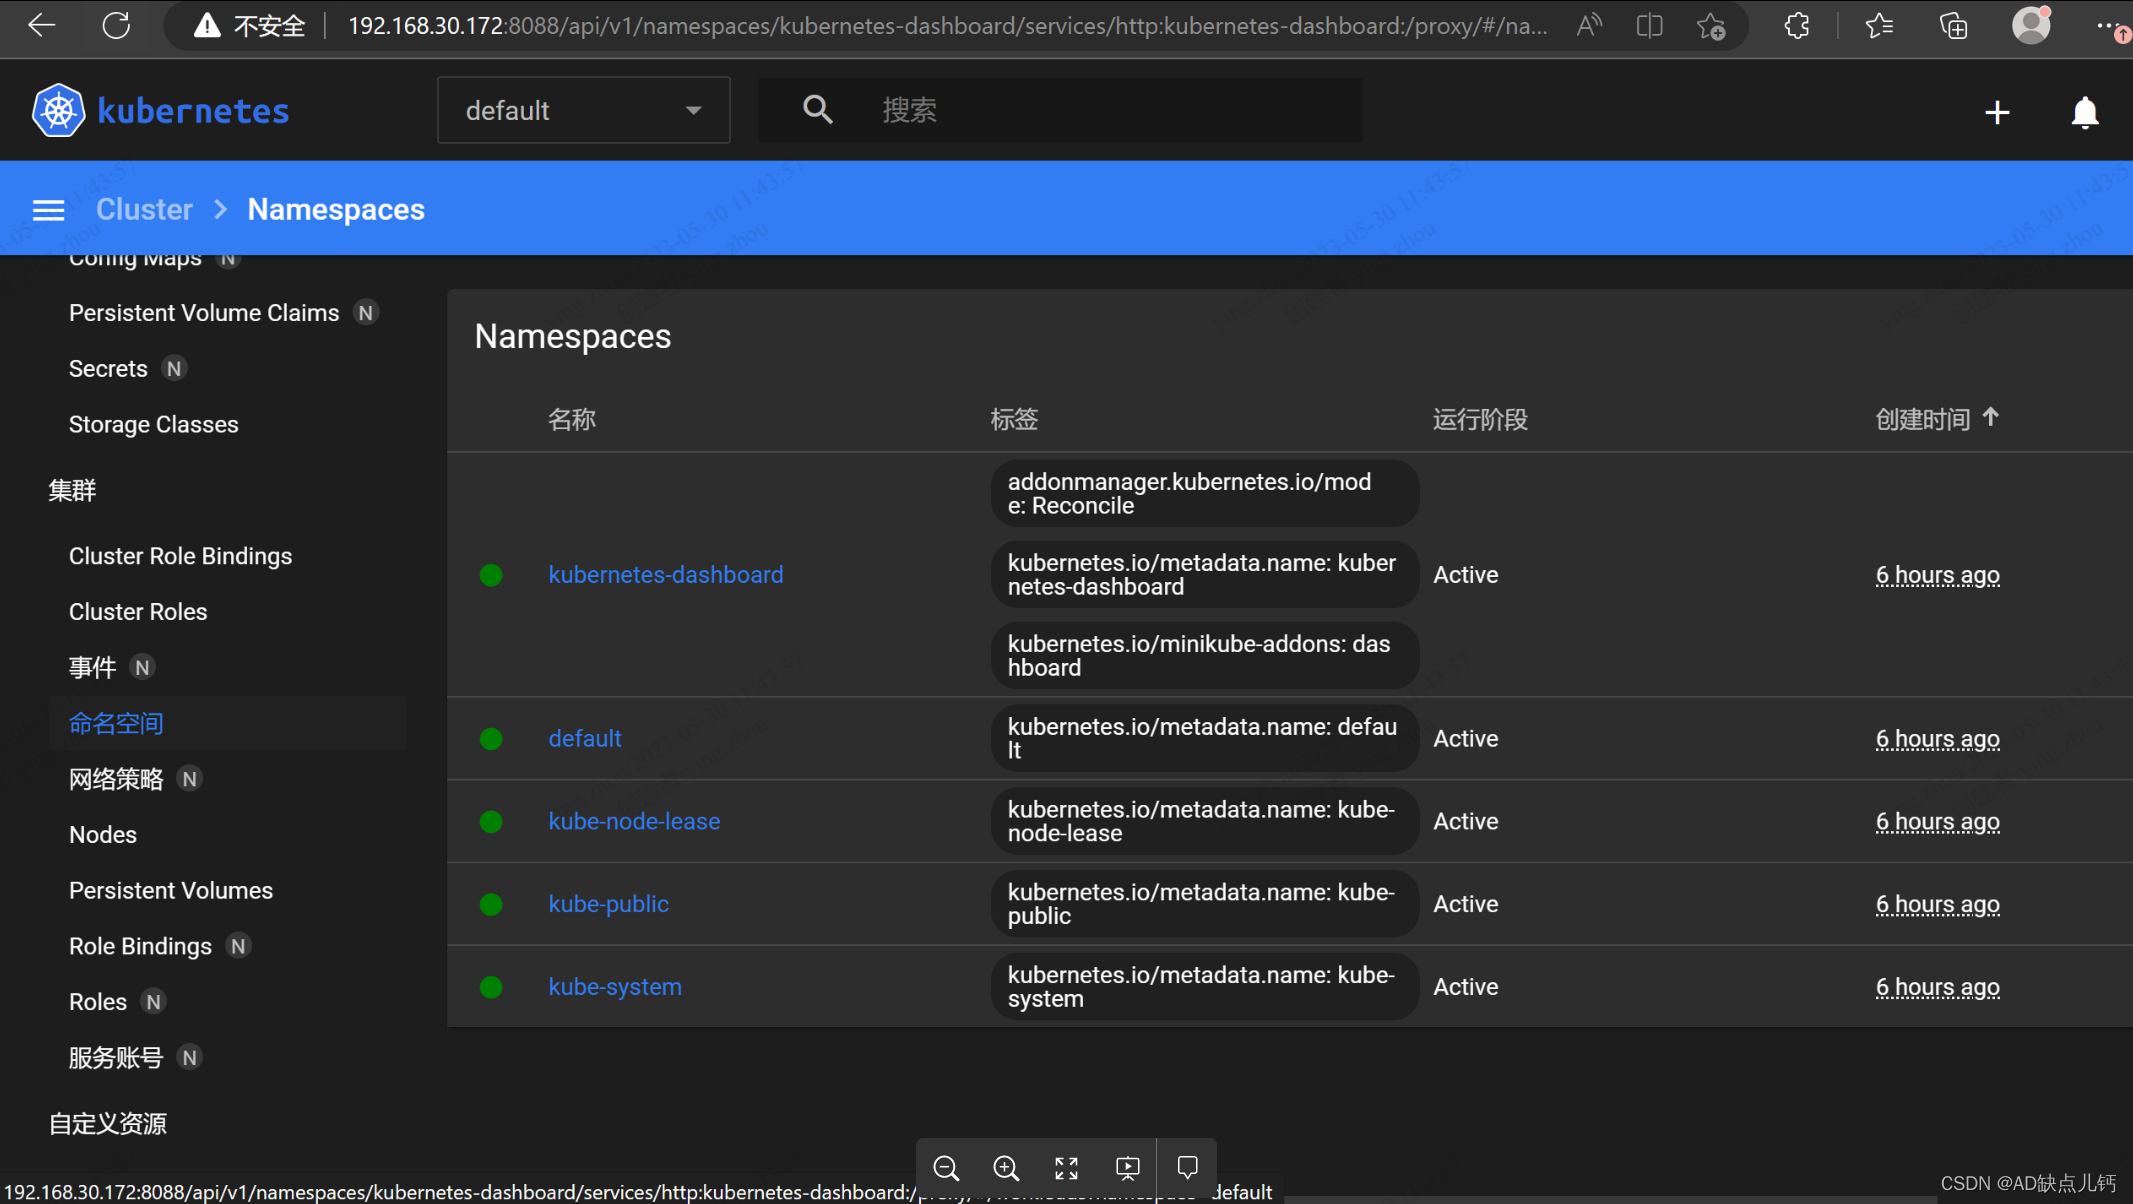Zoom in using the magnifier-plus icon
The image size is (2133, 1204).
pos(1005,1167)
